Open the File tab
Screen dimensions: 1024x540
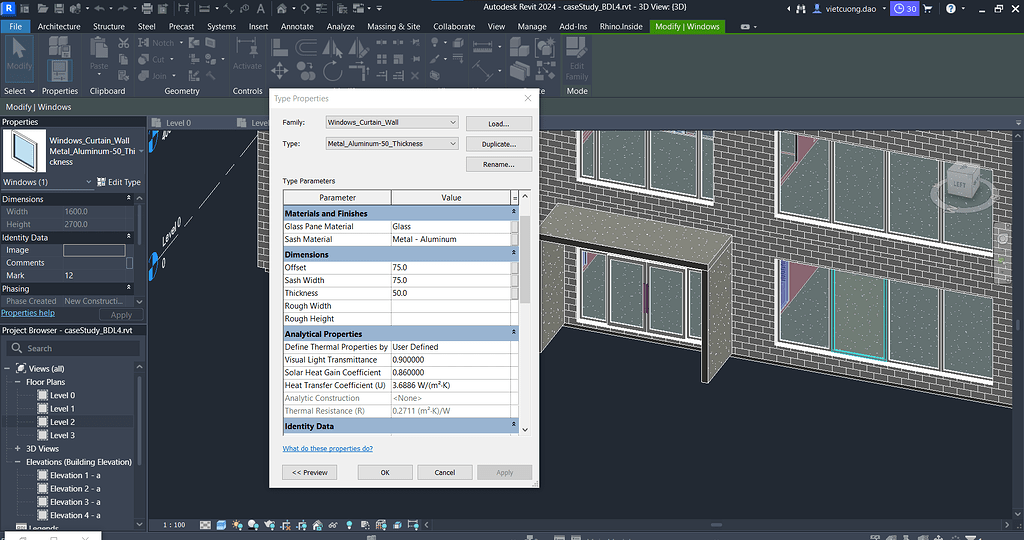16,27
